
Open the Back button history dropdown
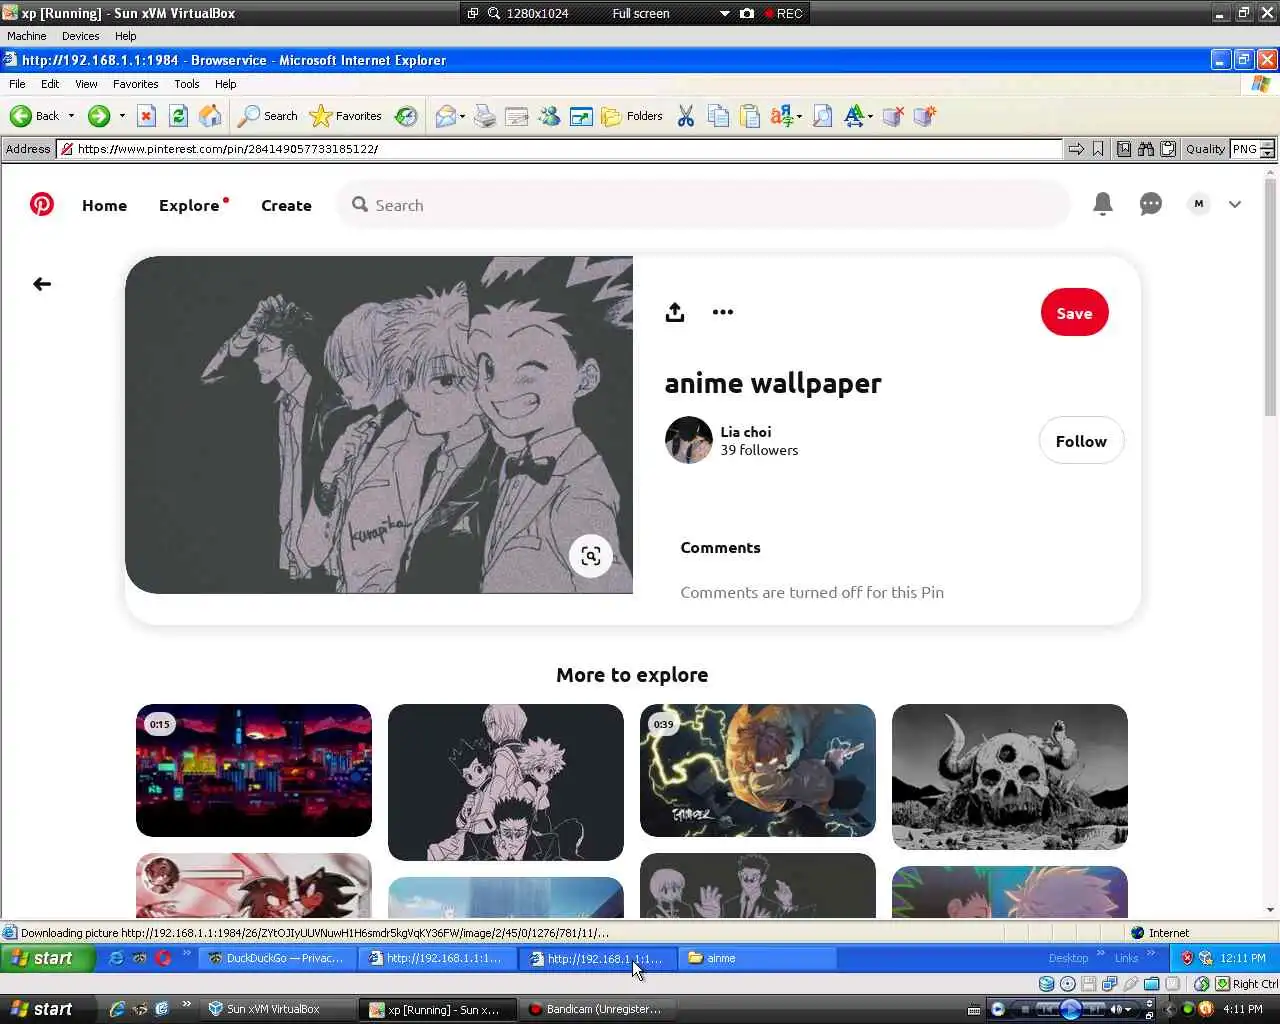(71, 116)
